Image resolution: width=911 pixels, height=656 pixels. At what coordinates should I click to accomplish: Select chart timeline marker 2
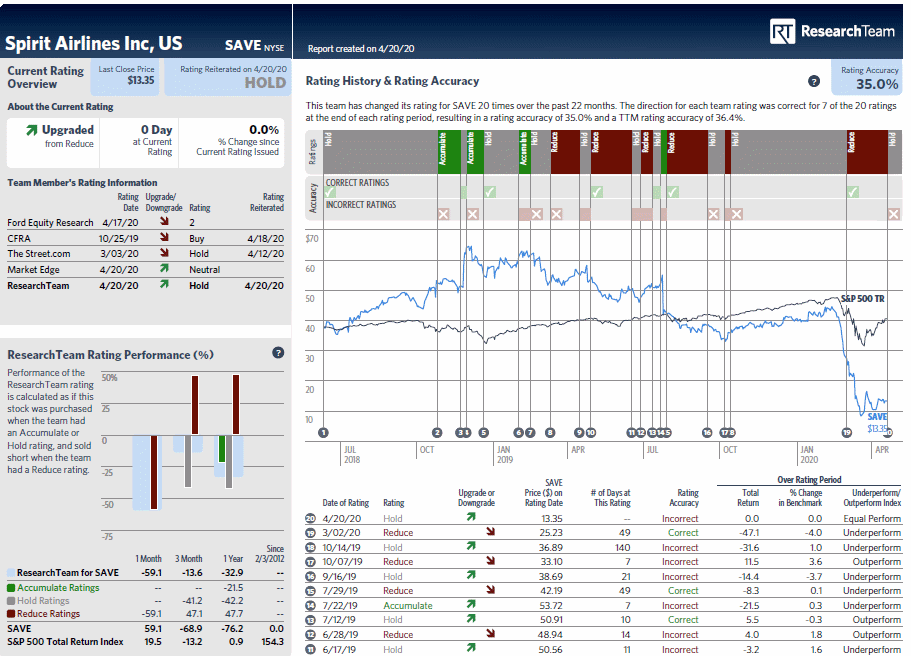[437, 432]
